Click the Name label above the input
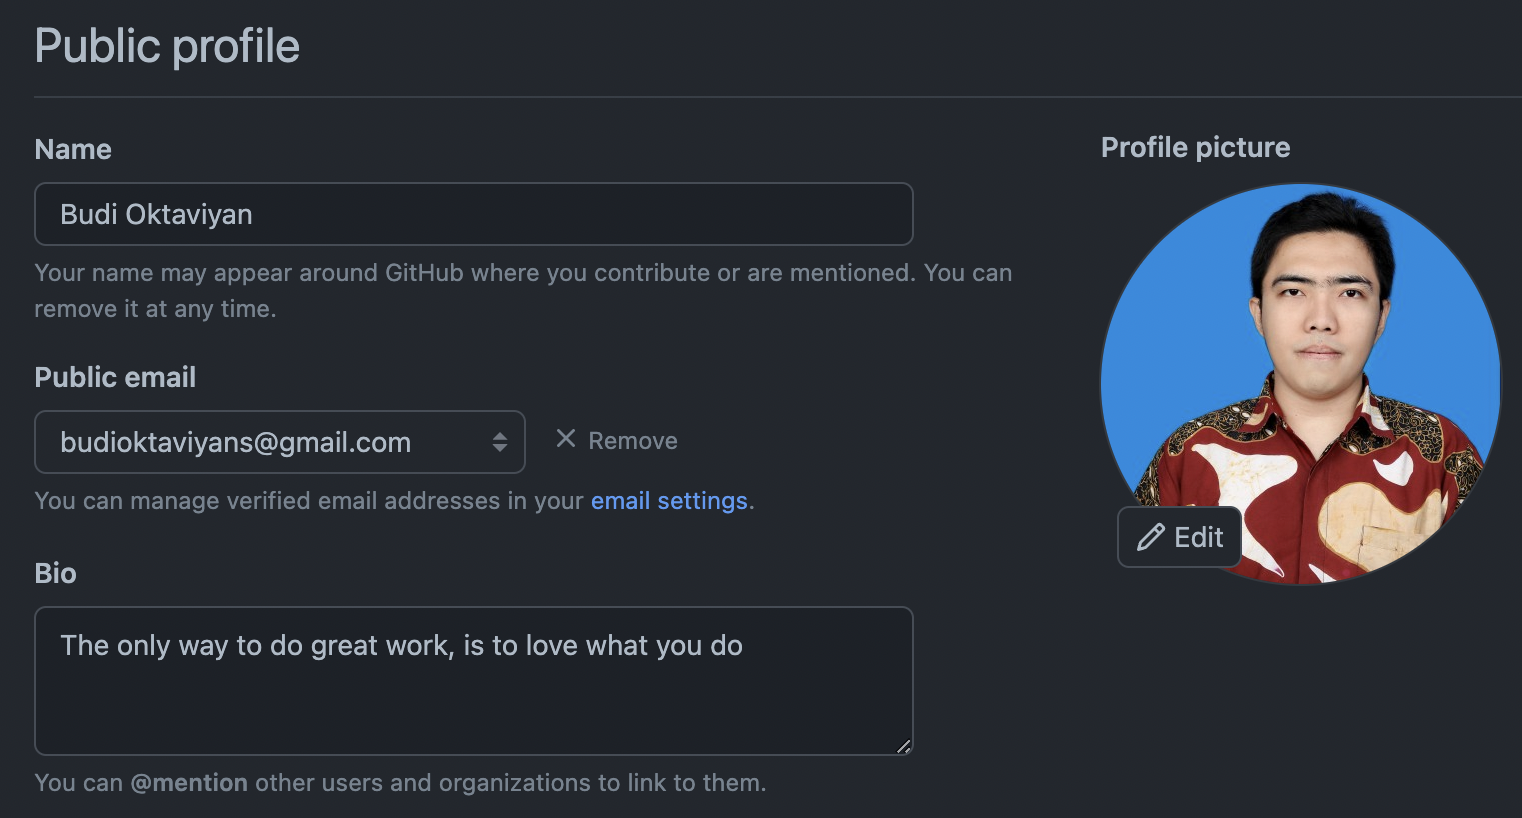This screenshot has width=1522, height=818. pos(72,148)
